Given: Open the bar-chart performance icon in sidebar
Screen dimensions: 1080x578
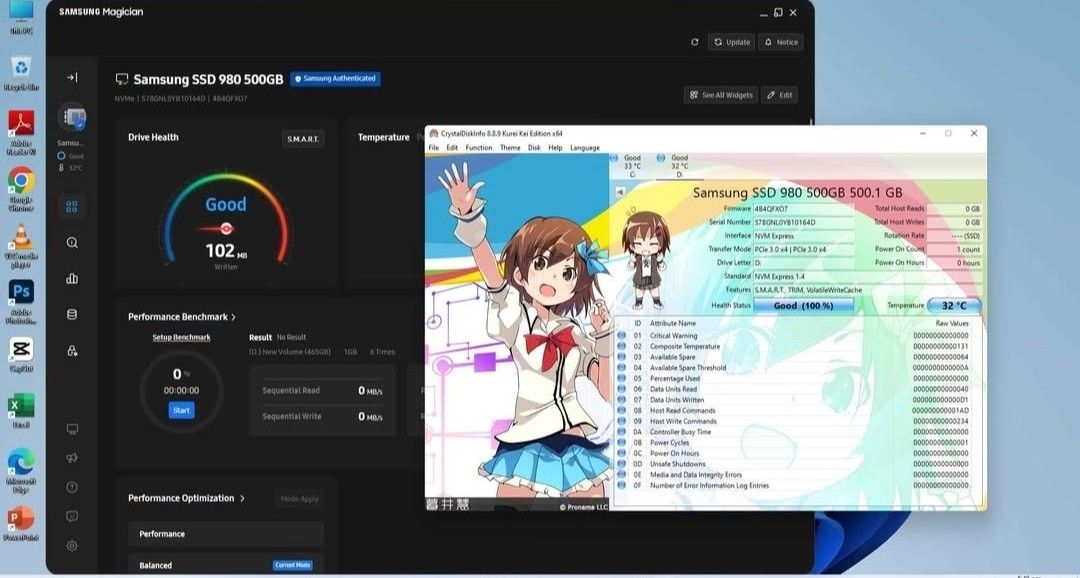Looking at the screenshot, I should 72,278.
